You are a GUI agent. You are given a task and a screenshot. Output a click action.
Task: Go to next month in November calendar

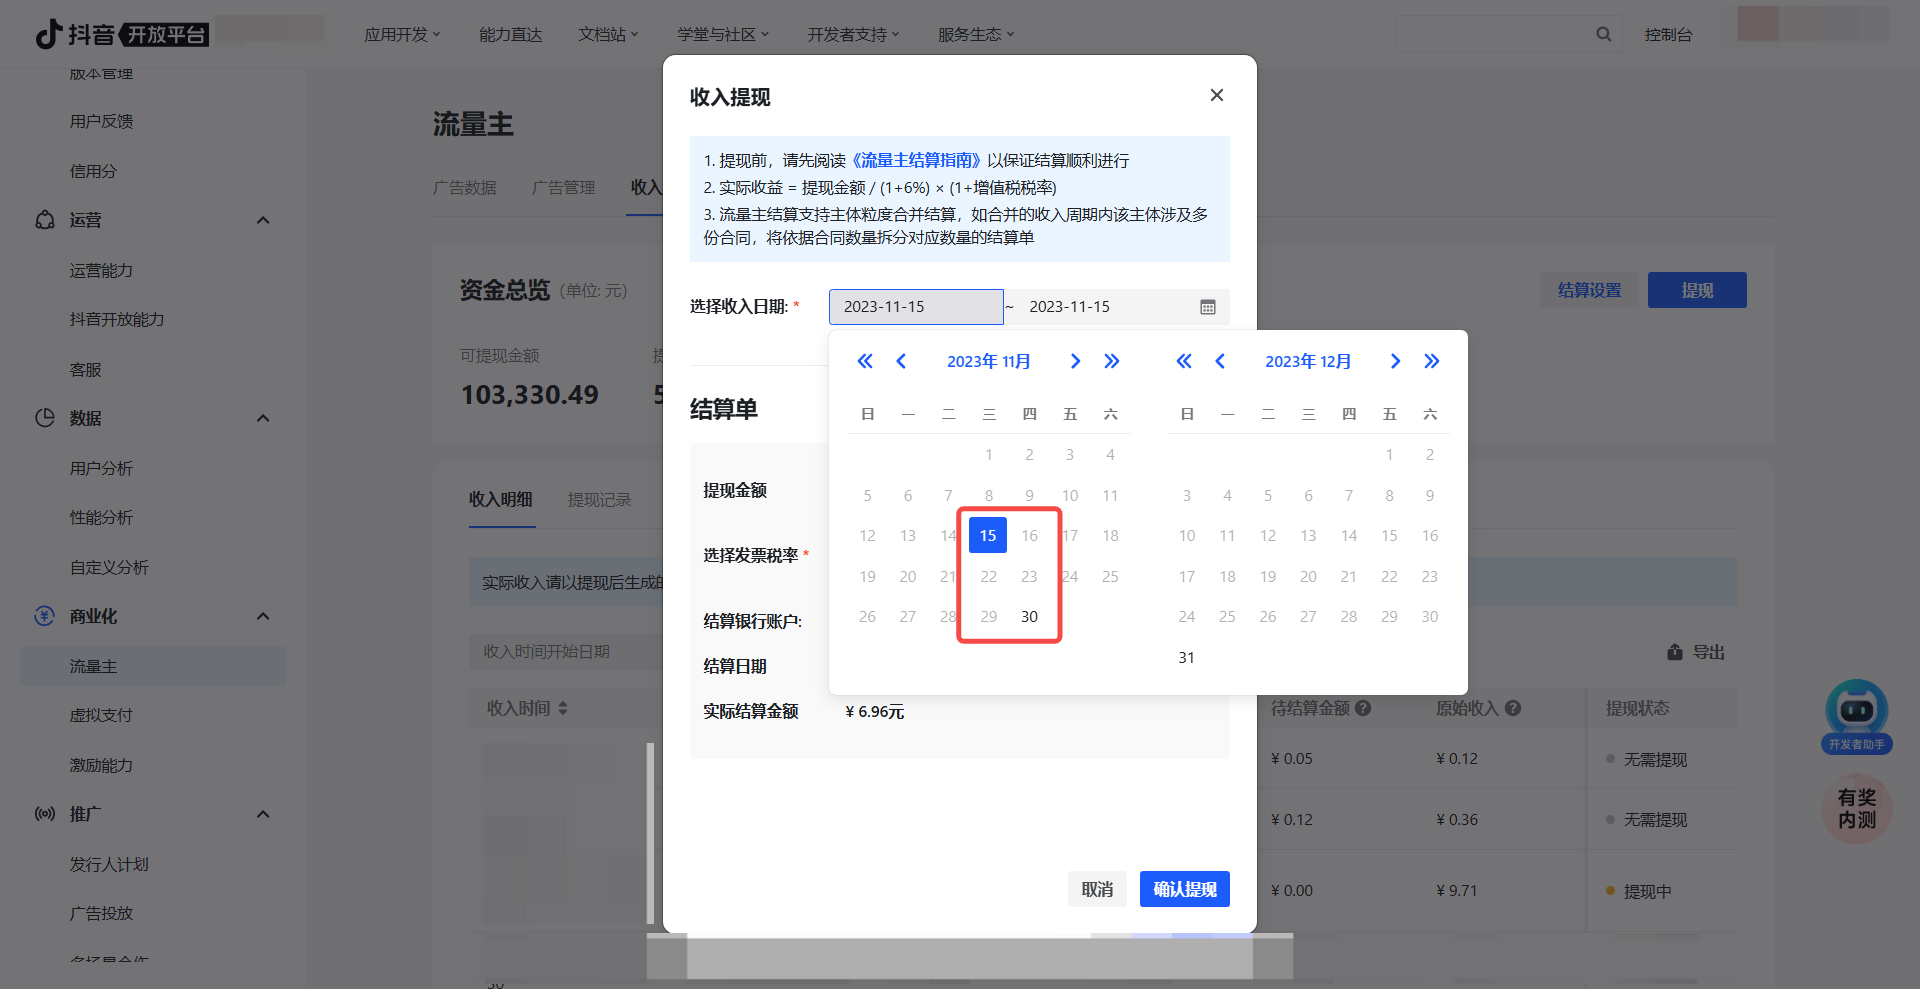(1075, 361)
